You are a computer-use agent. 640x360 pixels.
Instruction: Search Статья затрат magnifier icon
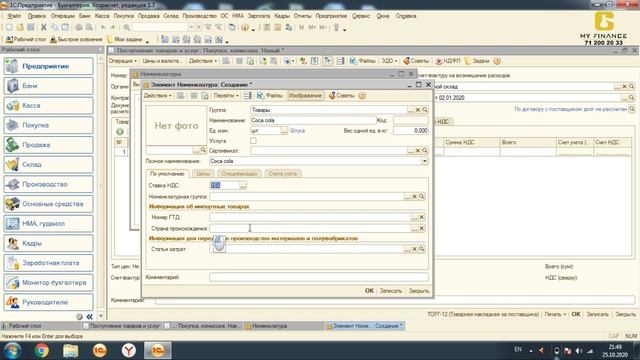click(422, 249)
